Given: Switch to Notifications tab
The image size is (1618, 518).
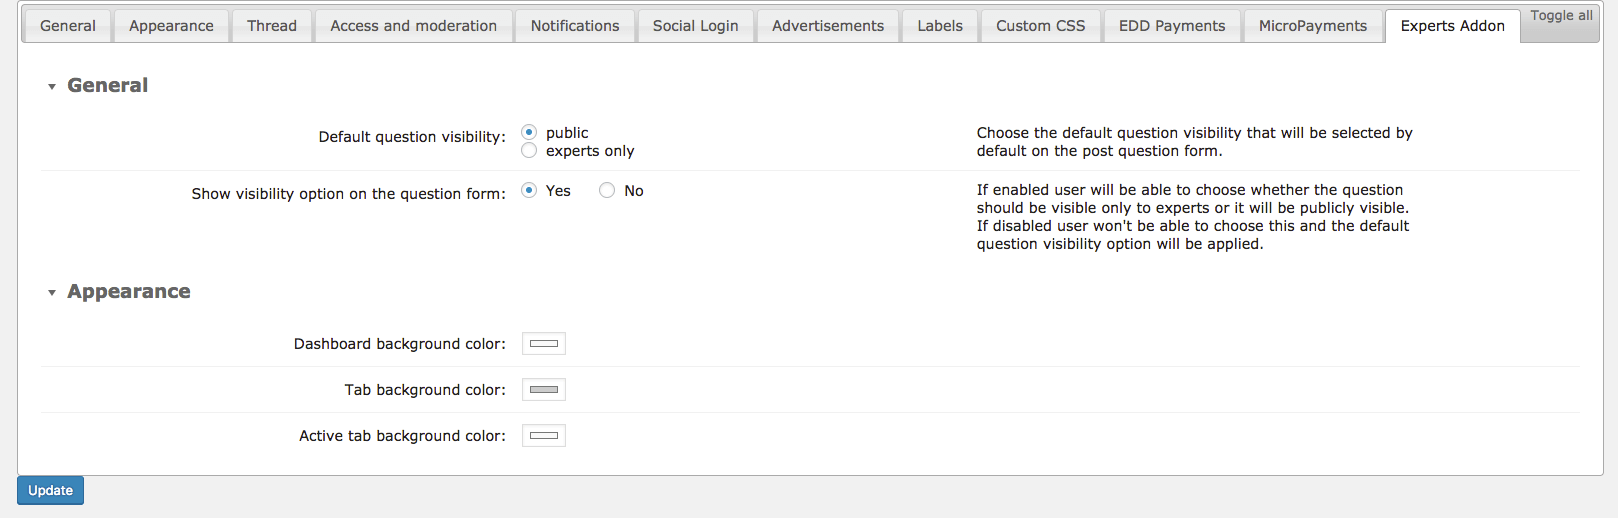Looking at the screenshot, I should click(575, 26).
